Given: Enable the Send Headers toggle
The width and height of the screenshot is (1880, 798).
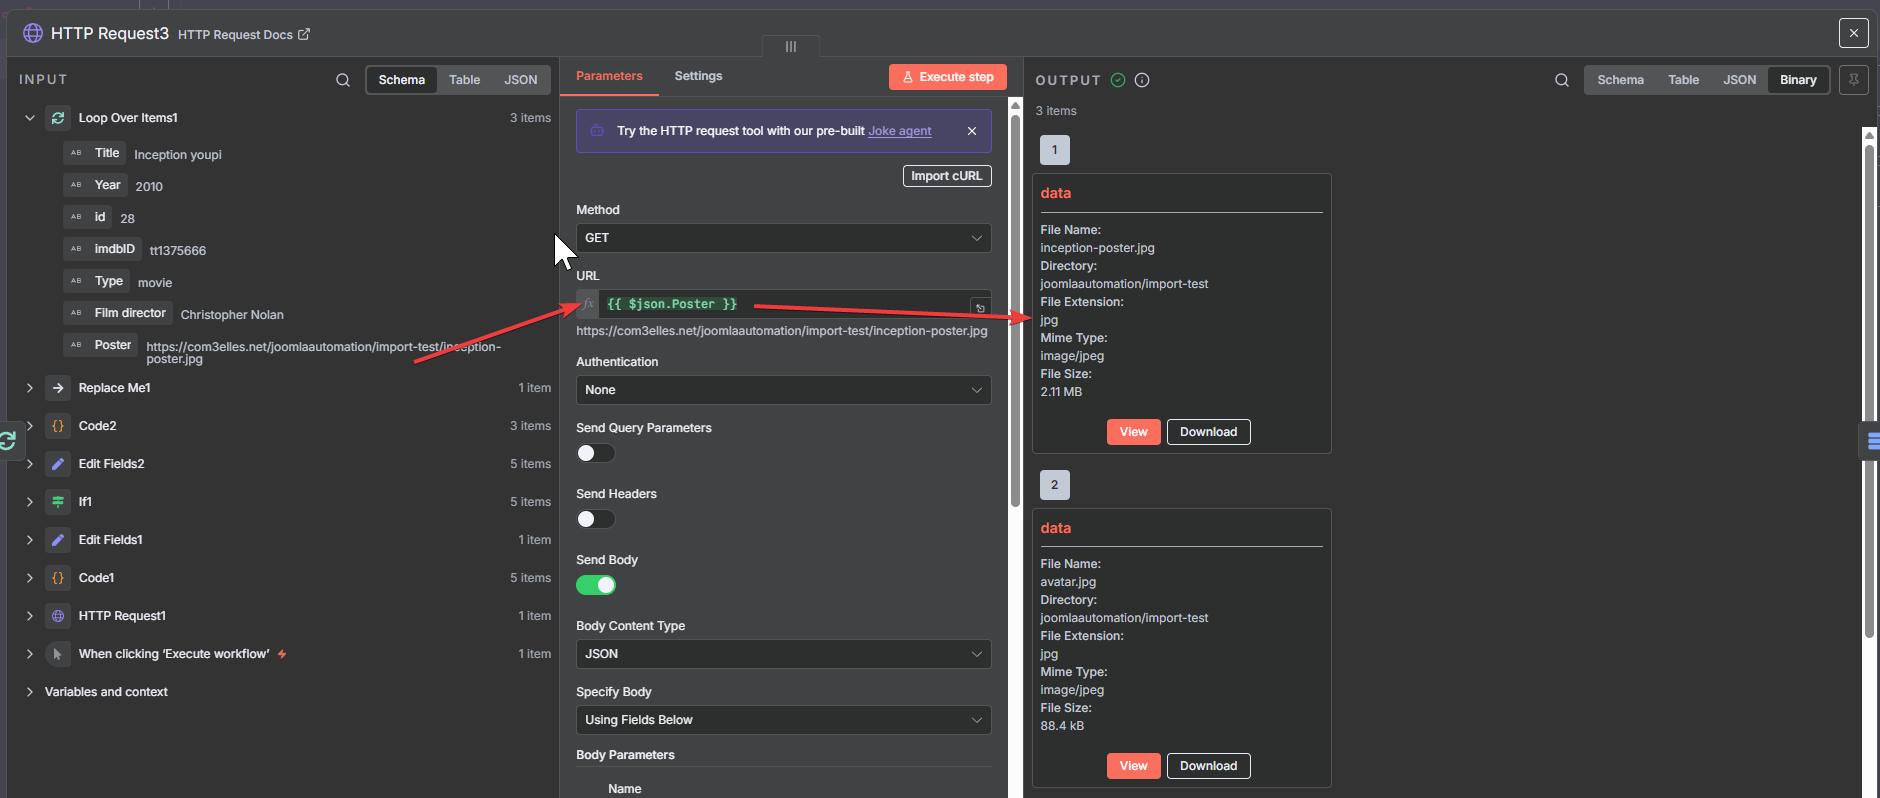Looking at the screenshot, I should pyautogui.click(x=595, y=519).
